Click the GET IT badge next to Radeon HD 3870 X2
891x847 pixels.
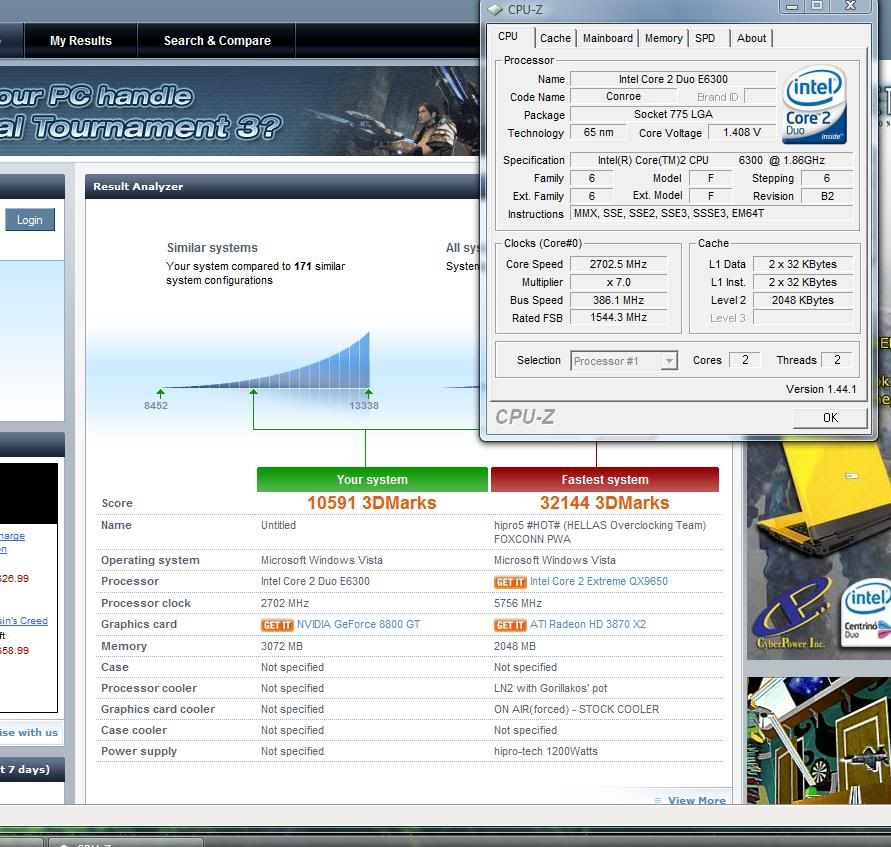[x=510, y=625]
